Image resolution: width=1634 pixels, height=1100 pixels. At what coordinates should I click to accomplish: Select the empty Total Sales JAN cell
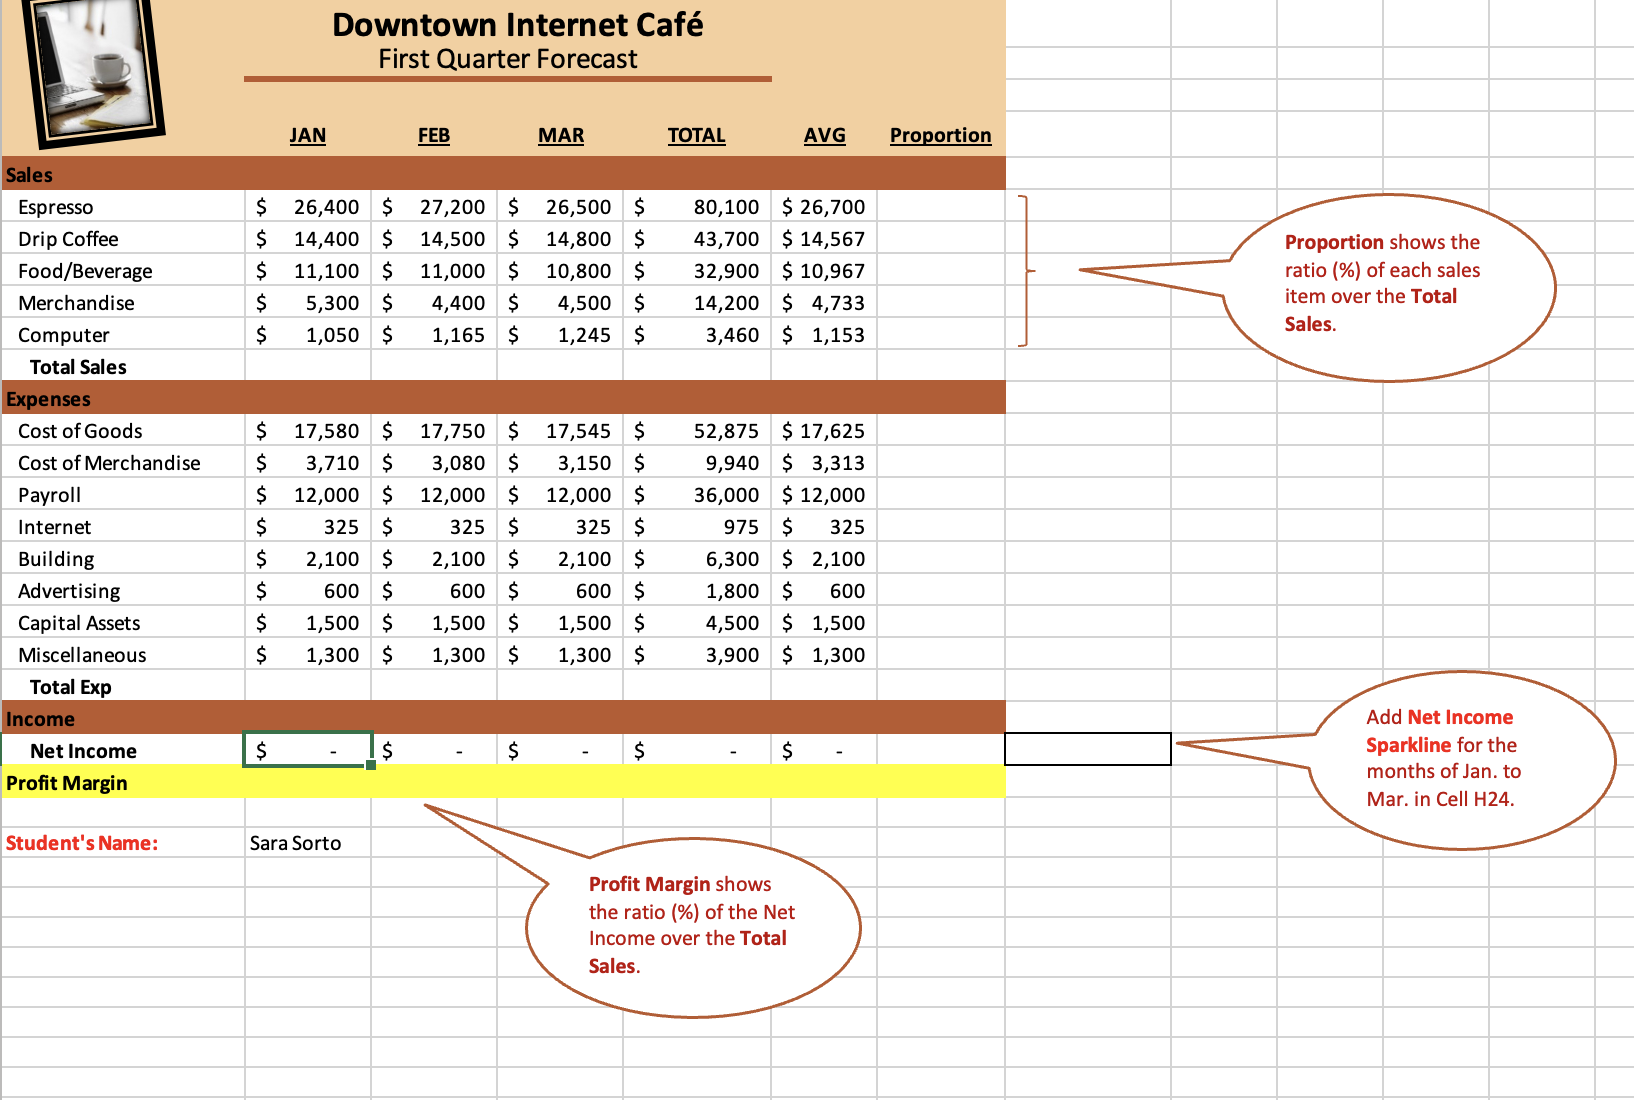(305, 365)
